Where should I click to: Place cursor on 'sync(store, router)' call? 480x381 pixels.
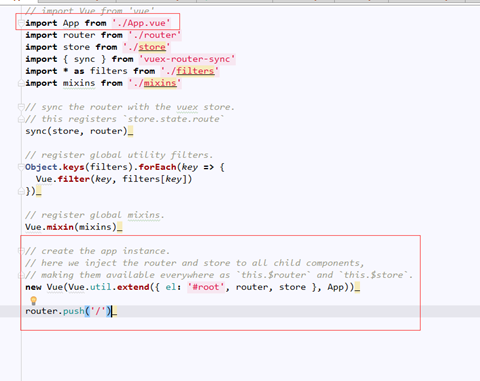point(76,131)
